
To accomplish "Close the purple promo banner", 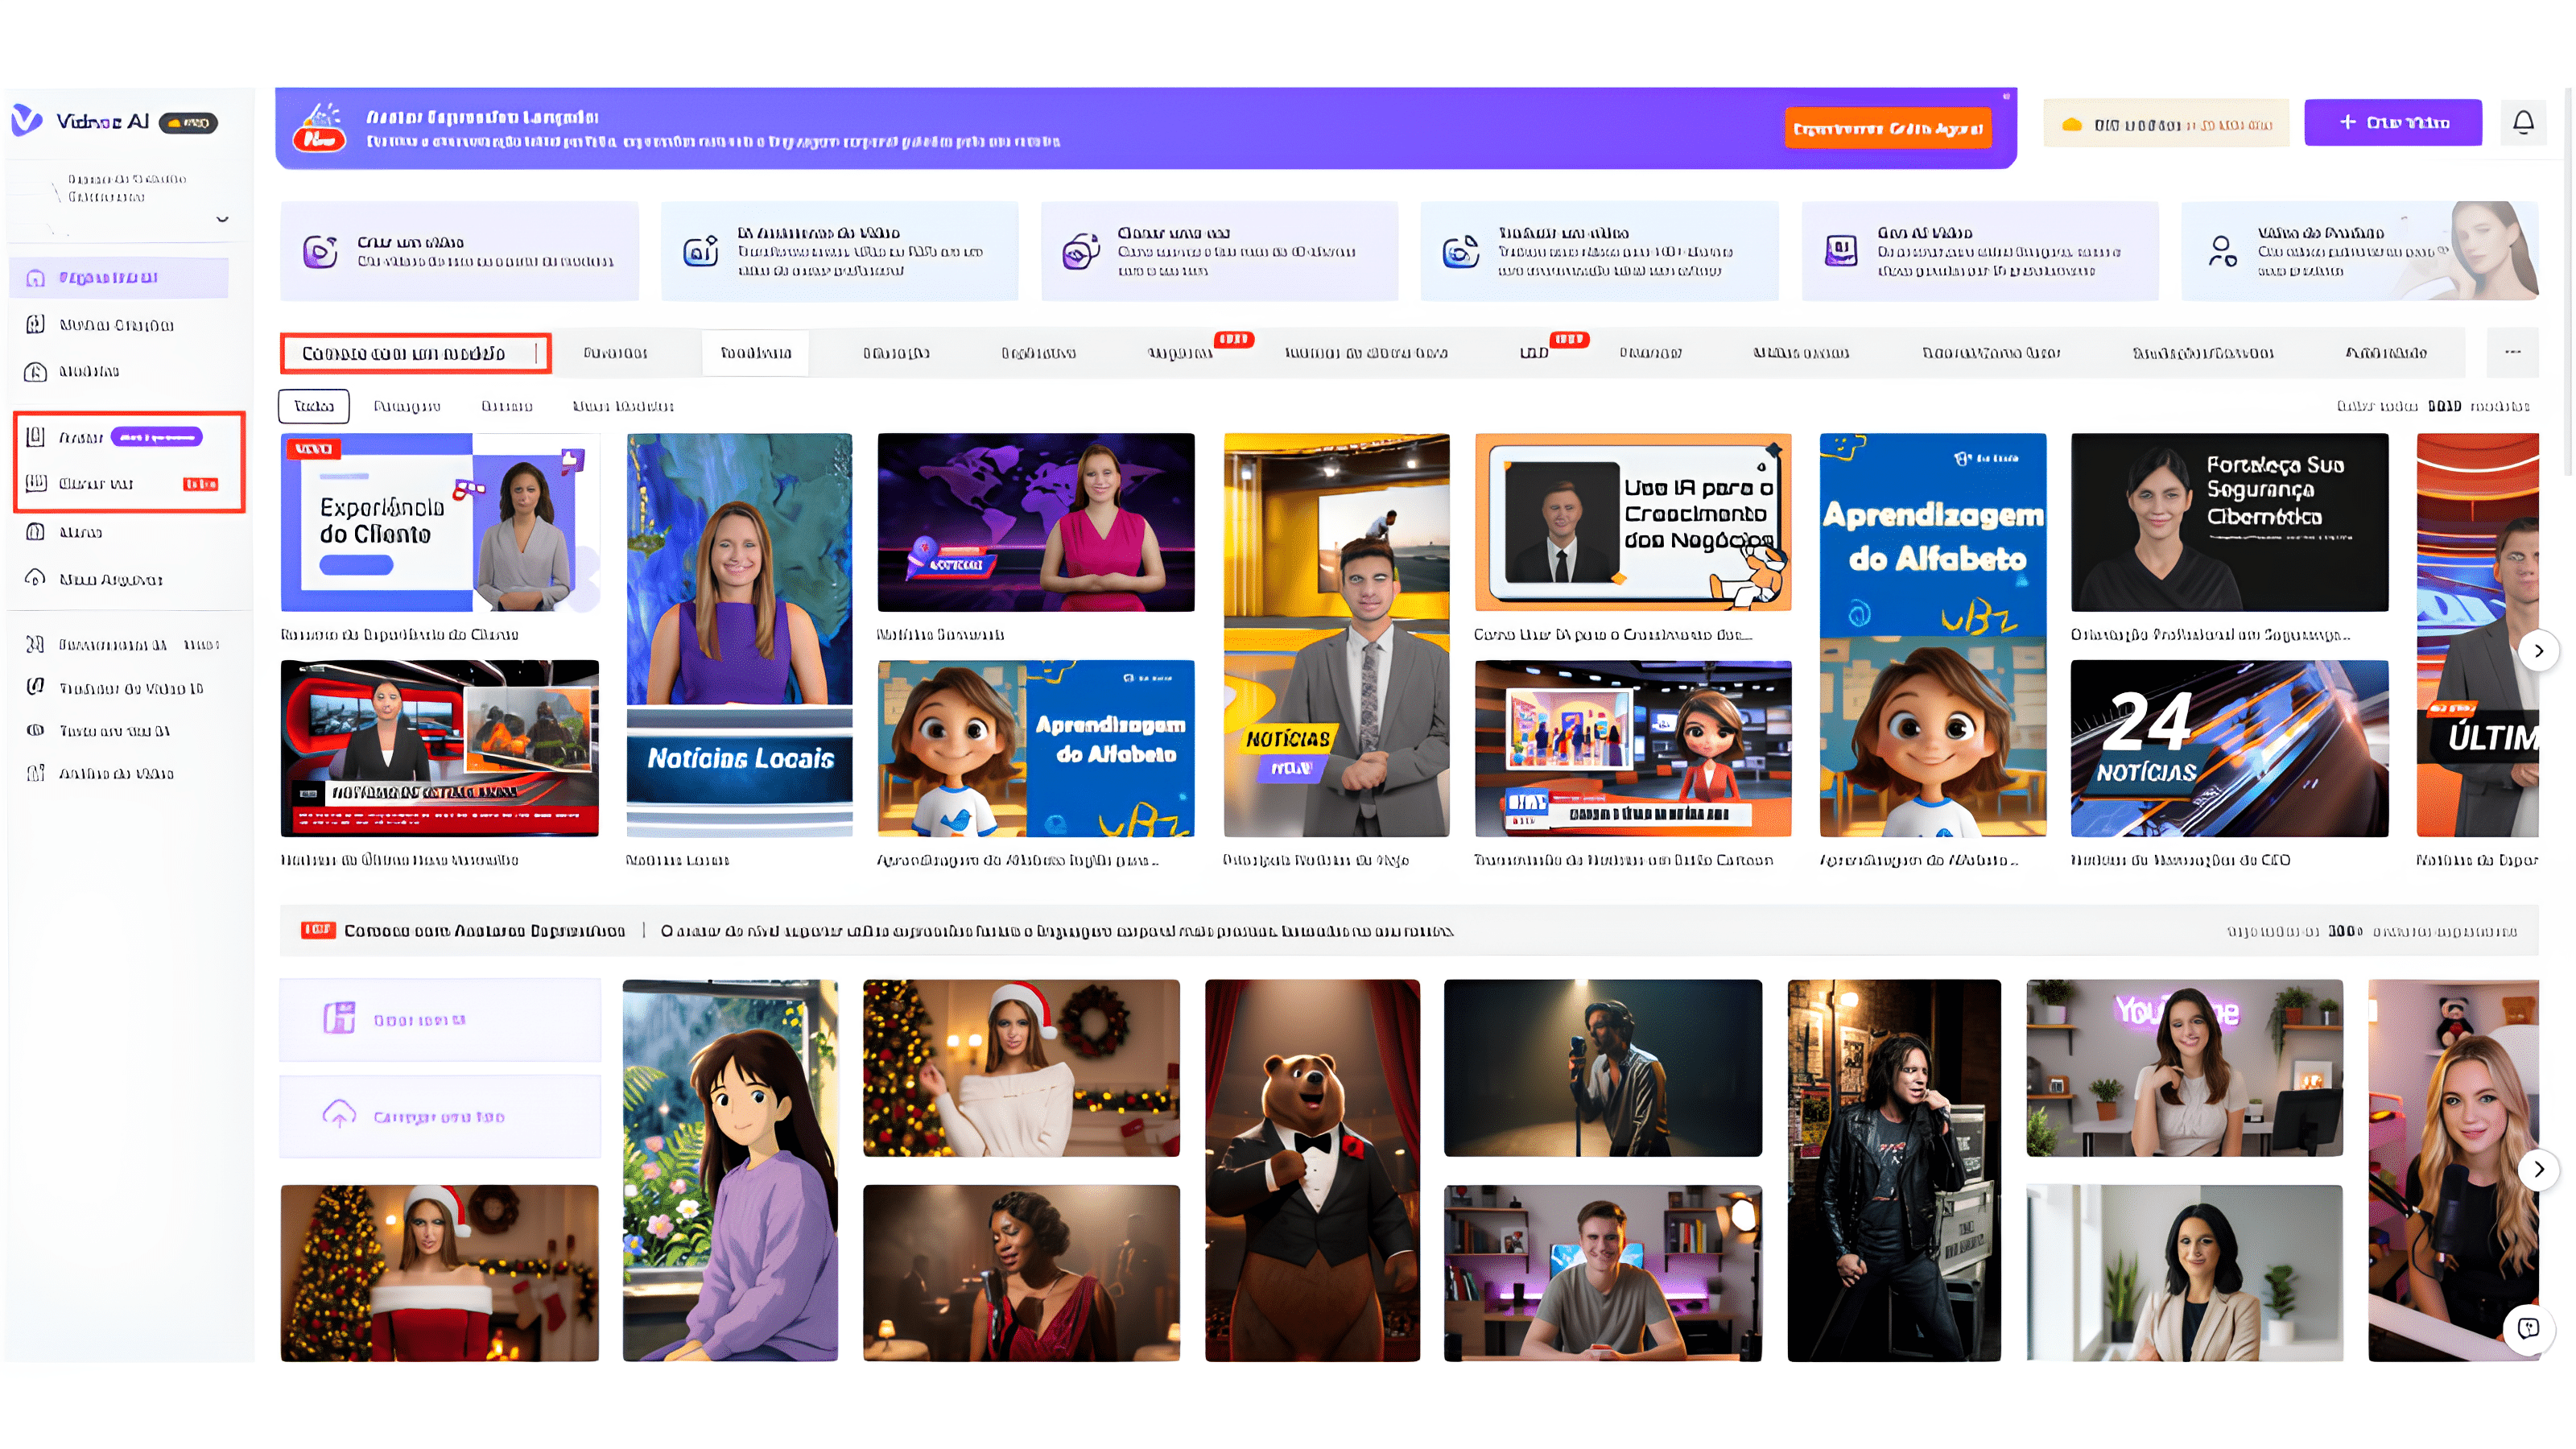I will (2005, 97).
